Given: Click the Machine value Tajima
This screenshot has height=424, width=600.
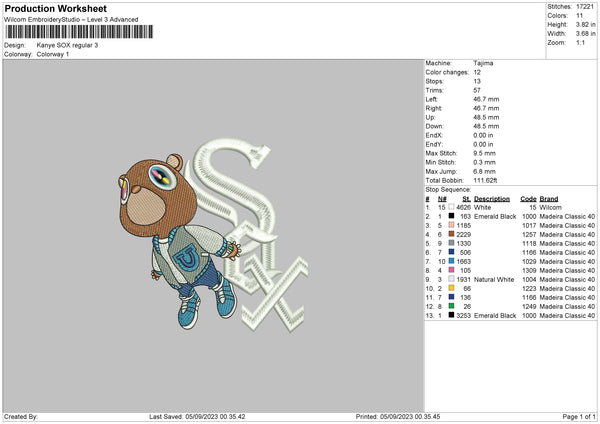Looking at the screenshot, I should [483, 63].
